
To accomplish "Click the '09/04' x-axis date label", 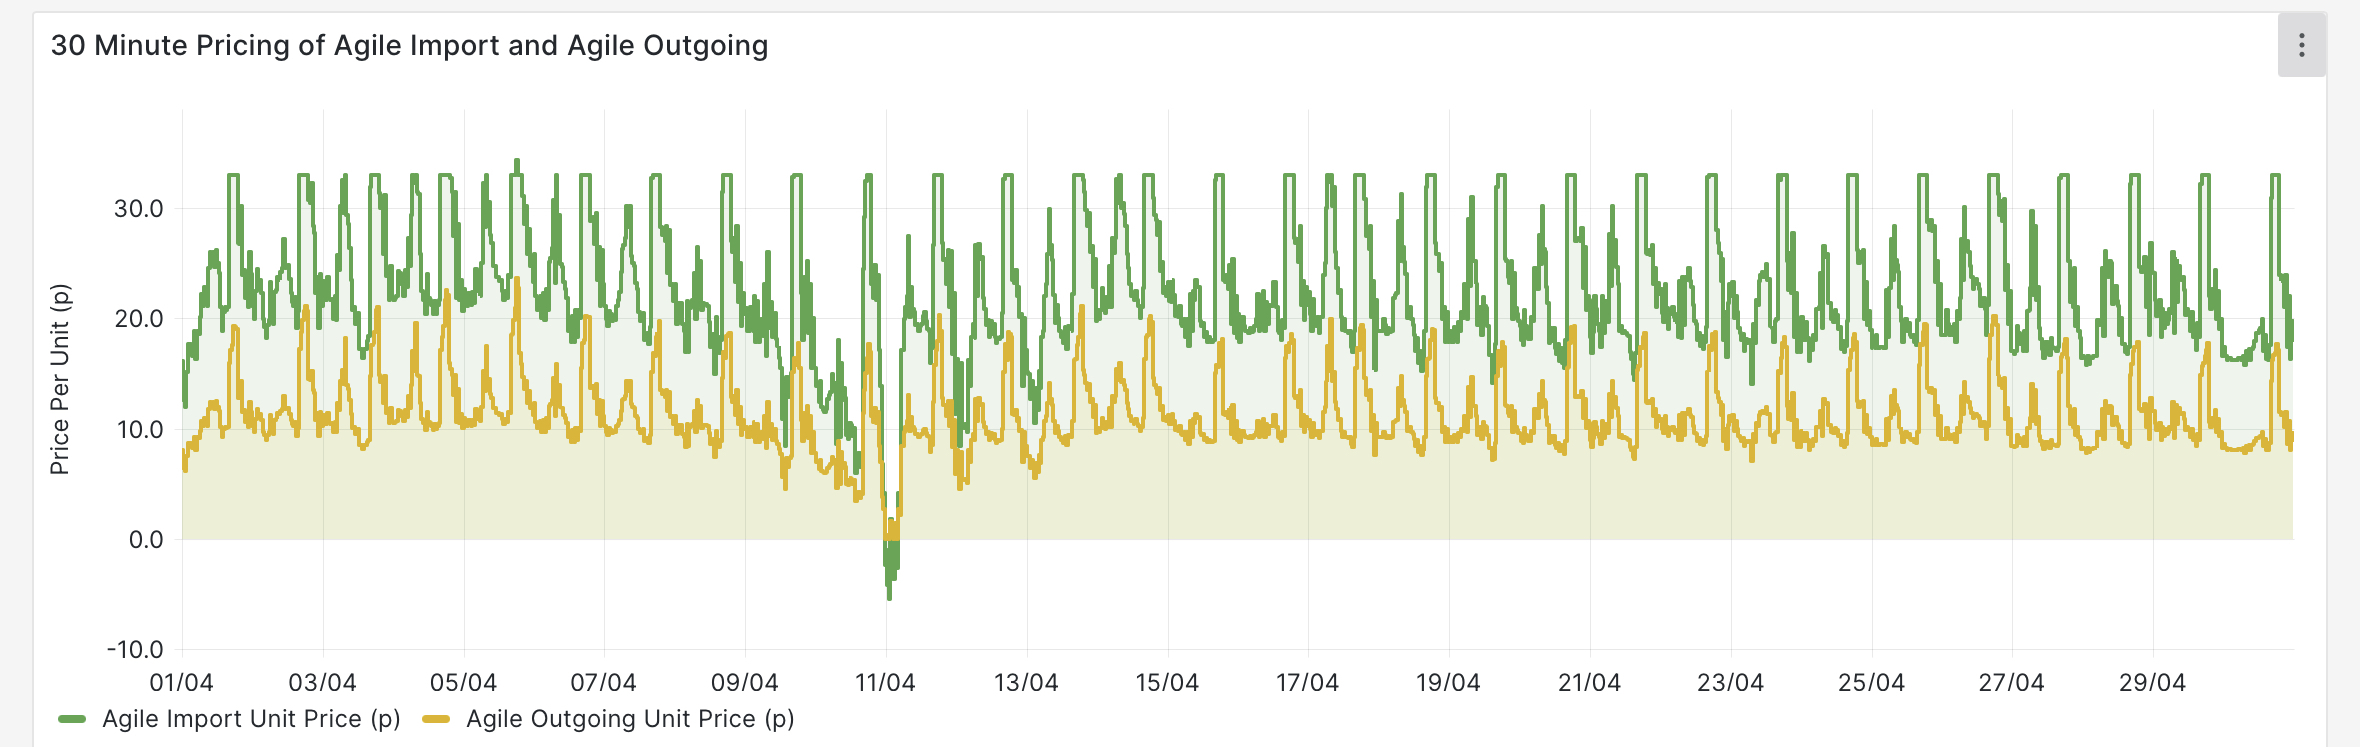I will click(744, 683).
